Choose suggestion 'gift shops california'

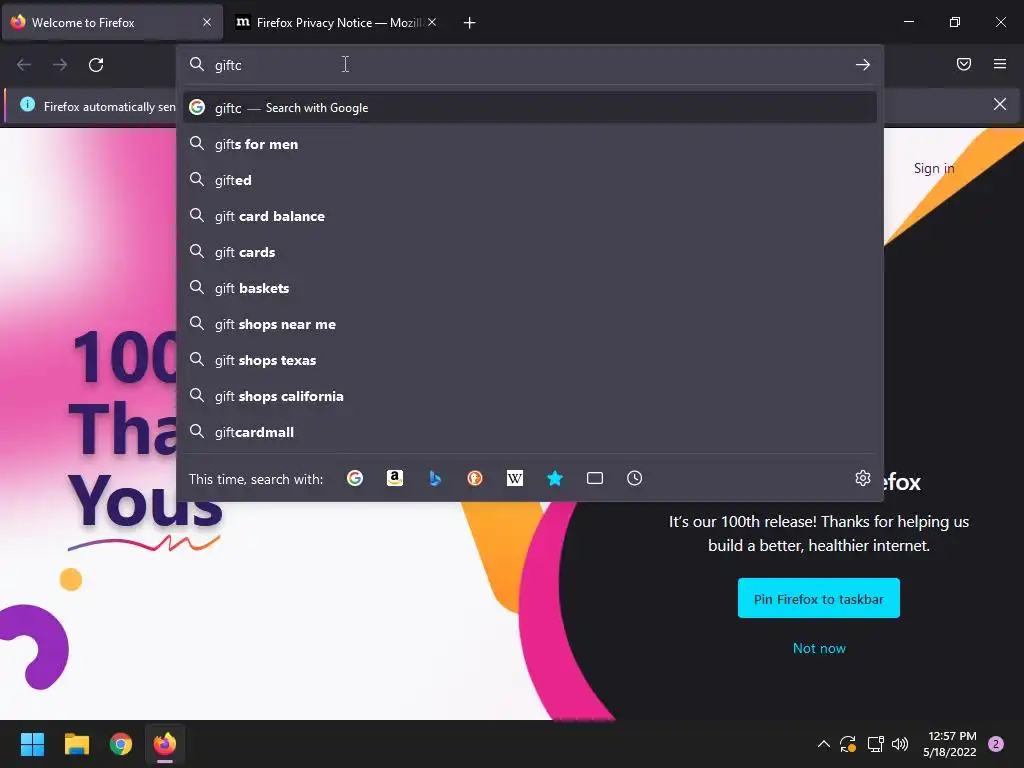[x=530, y=396]
